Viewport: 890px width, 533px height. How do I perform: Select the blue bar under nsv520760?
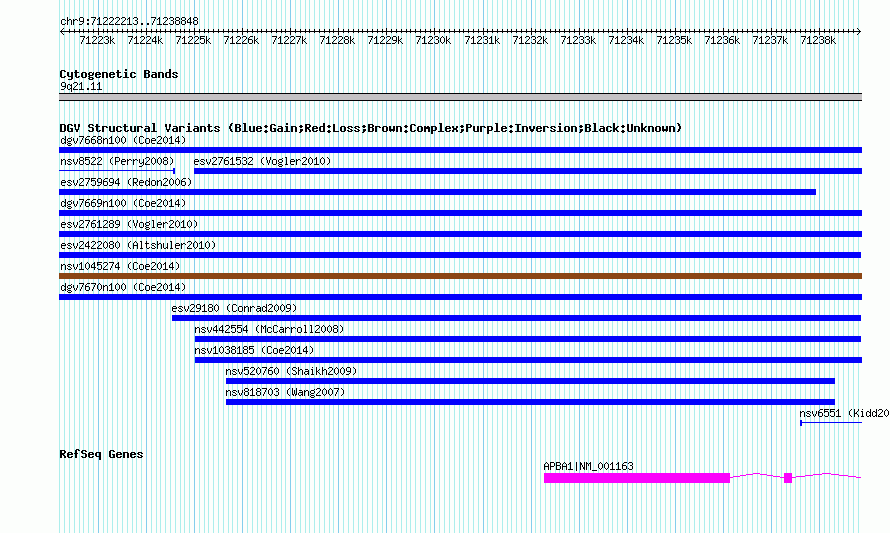pos(530,381)
